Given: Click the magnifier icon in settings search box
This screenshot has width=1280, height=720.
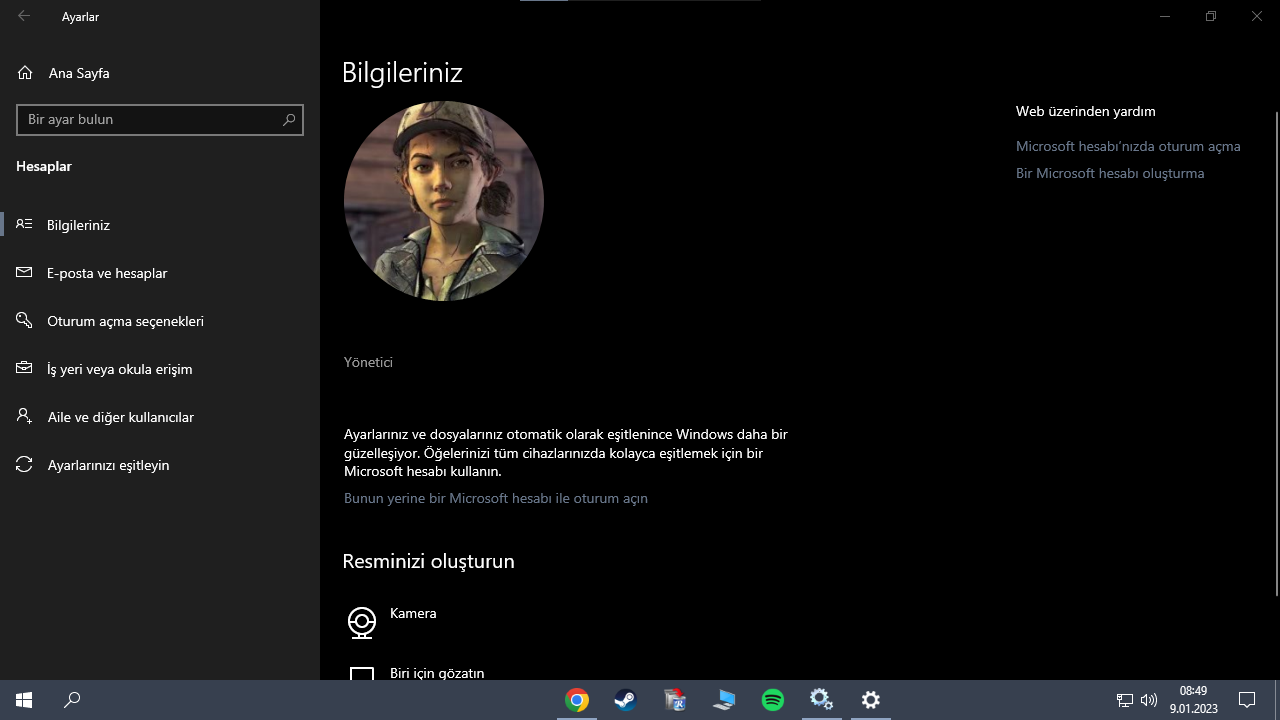Looking at the screenshot, I should click(x=289, y=120).
